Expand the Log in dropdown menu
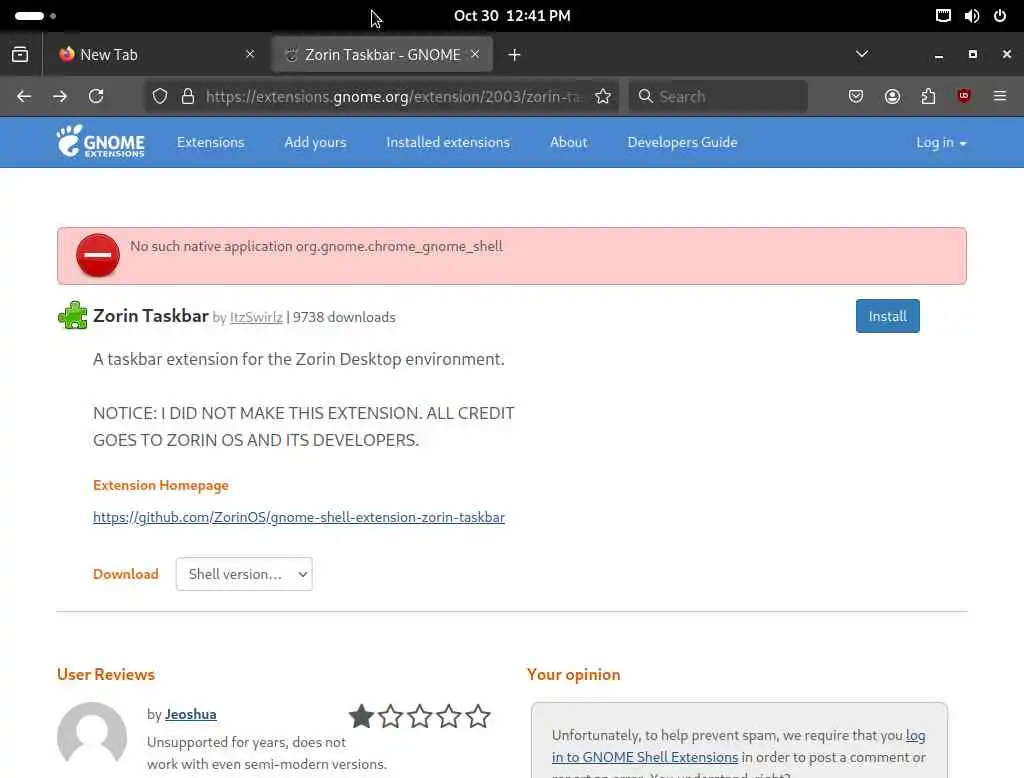The width and height of the screenshot is (1024, 778). click(941, 142)
